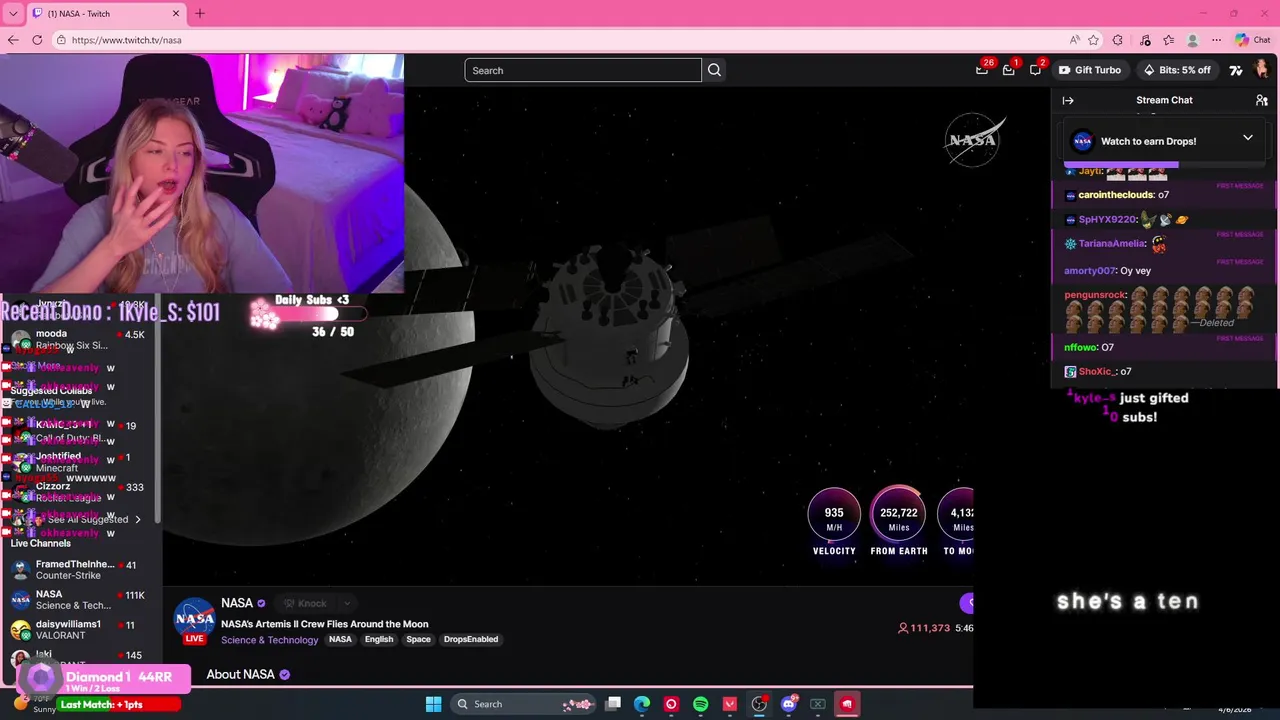Open Valorant from the taskbar
This screenshot has width=1280, height=720.
(x=730, y=704)
